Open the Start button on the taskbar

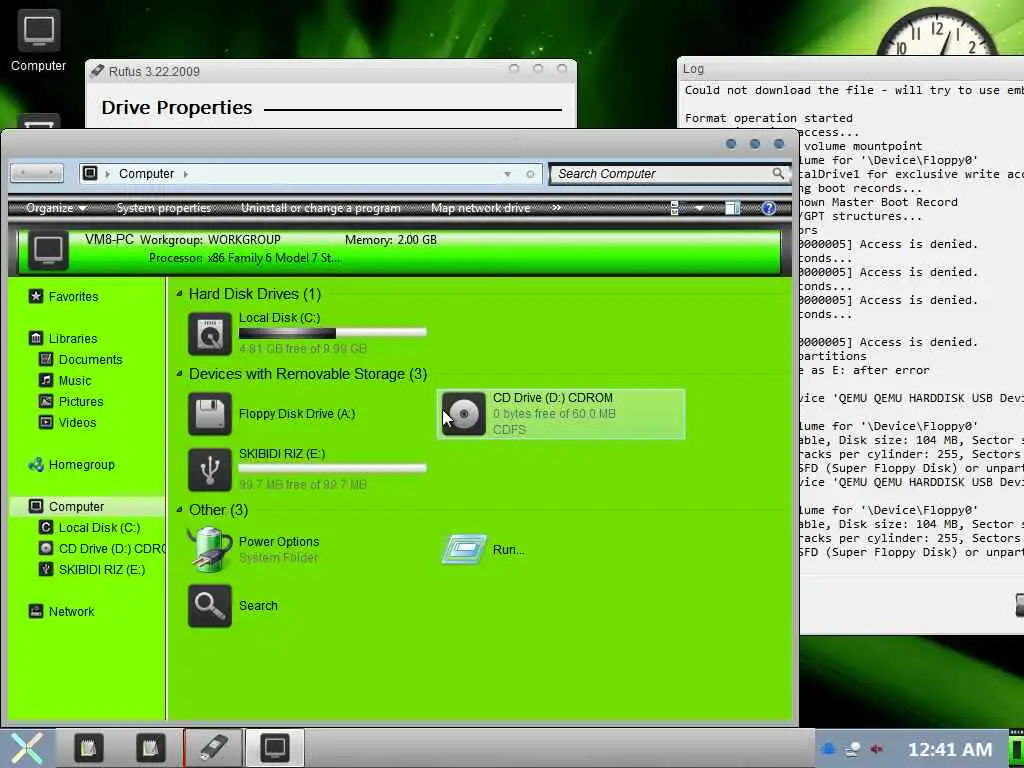pos(26,748)
